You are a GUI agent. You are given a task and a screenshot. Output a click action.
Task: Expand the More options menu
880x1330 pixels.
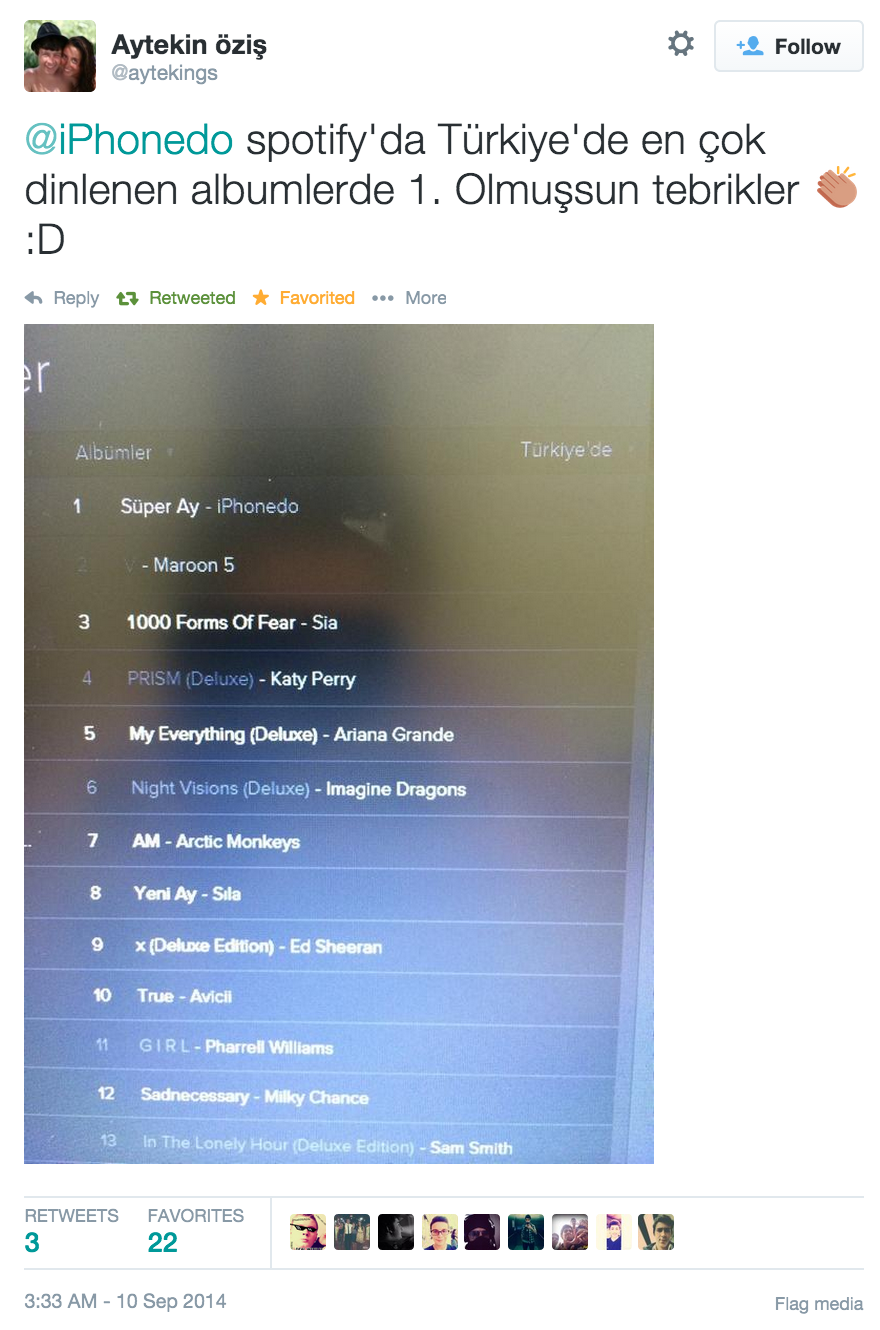409,298
